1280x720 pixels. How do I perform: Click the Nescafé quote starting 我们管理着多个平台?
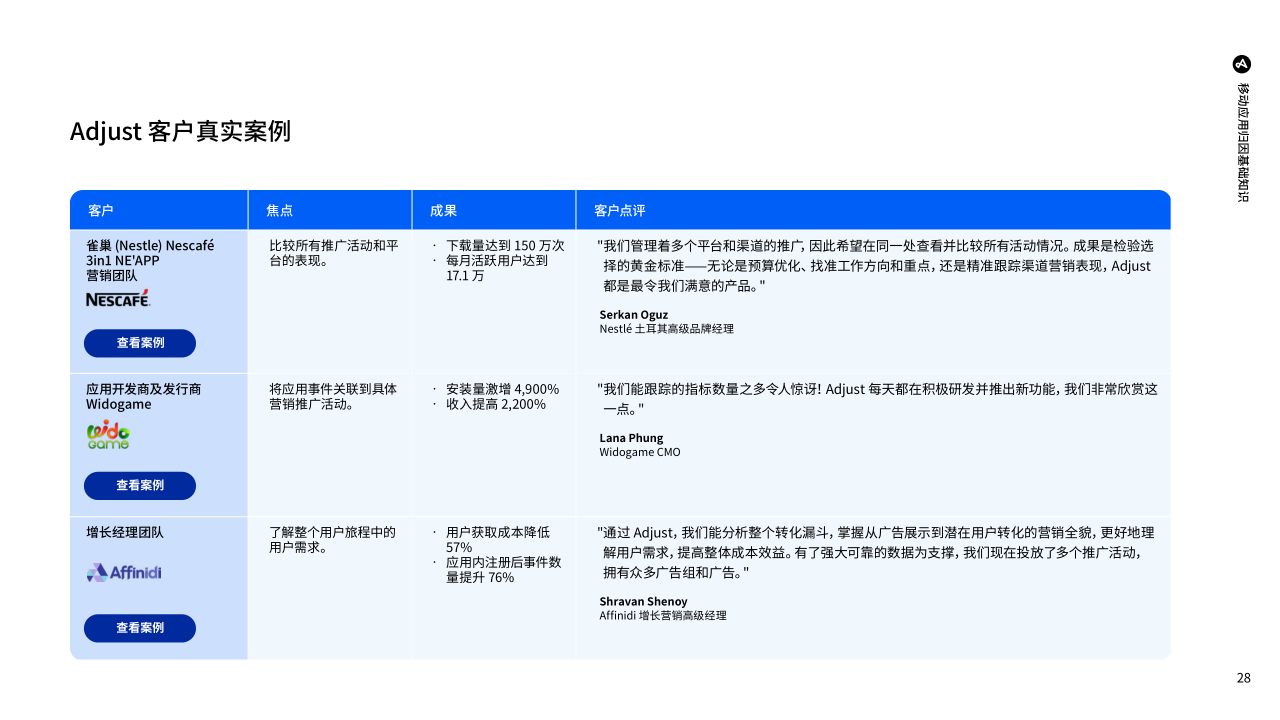(875, 265)
